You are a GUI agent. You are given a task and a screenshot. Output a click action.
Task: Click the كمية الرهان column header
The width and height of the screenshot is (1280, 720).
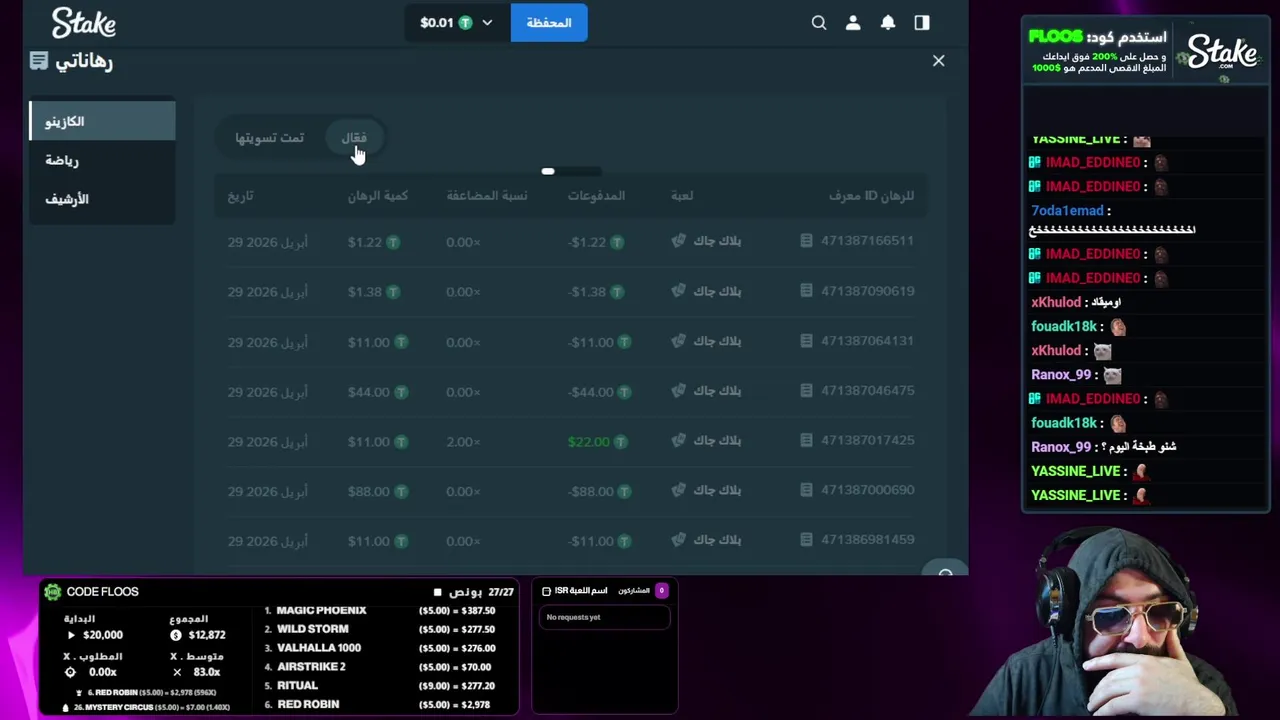click(x=378, y=196)
